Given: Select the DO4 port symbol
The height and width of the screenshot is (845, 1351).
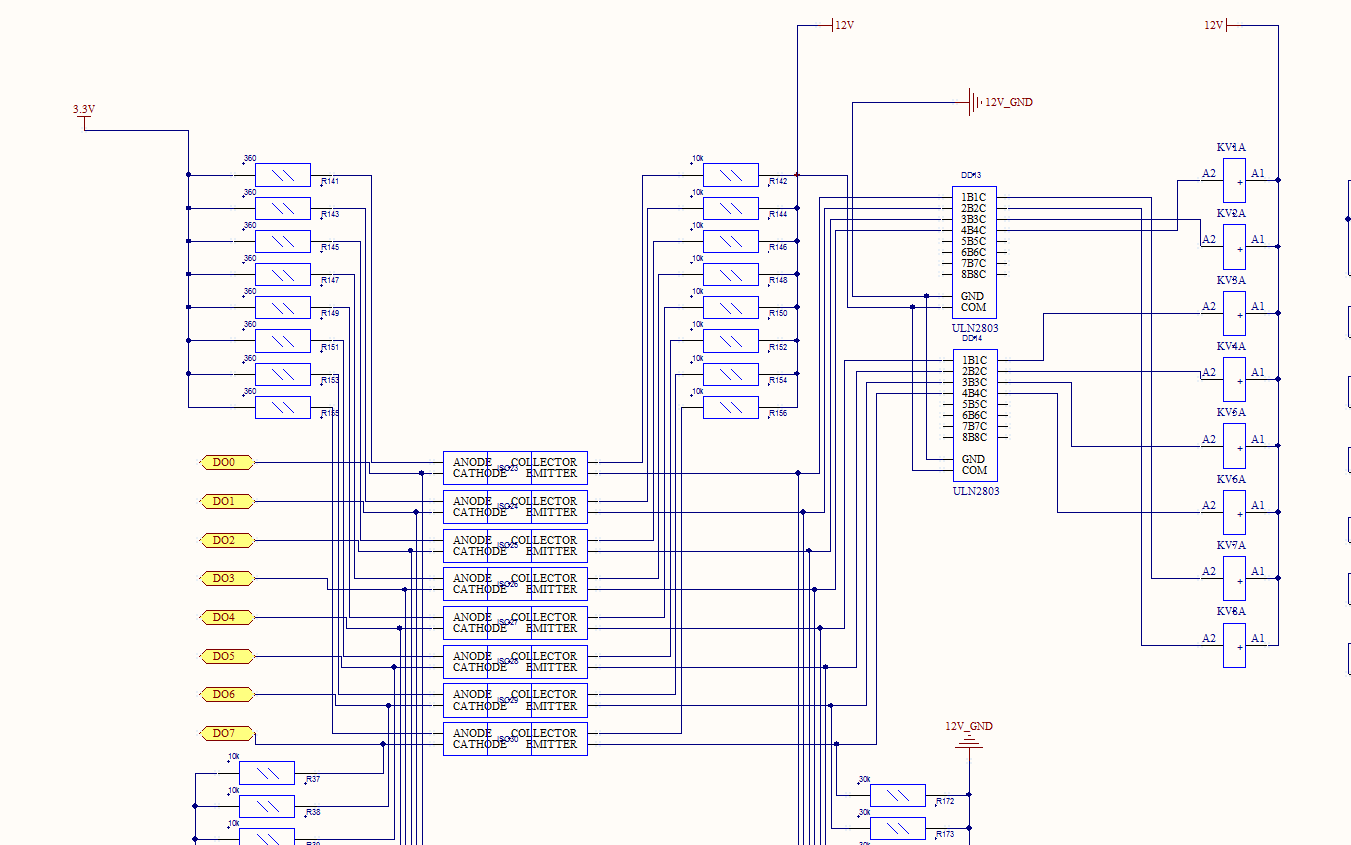Looking at the screenshot, I should coord(227,617).
